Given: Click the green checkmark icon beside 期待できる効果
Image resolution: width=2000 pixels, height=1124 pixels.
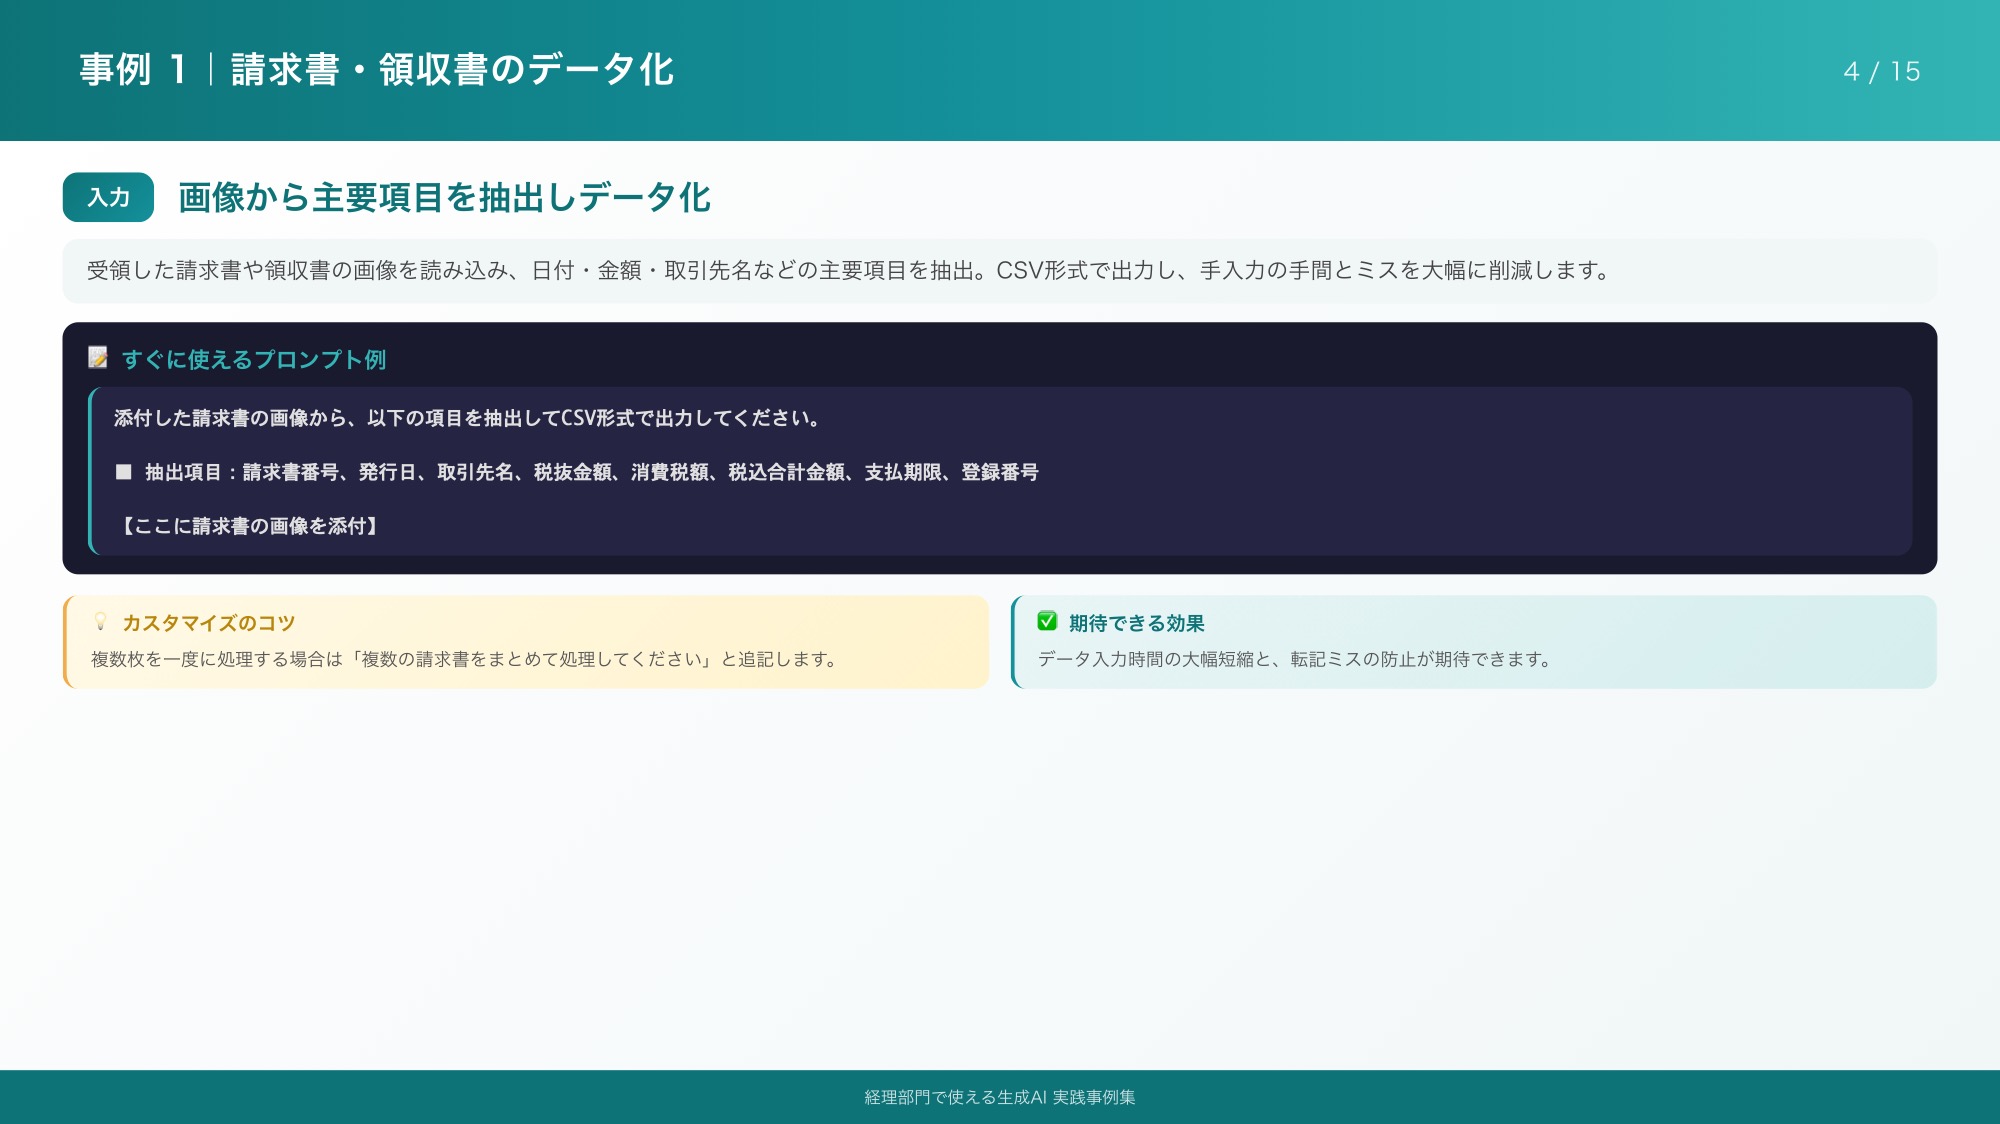Looking at the screenshot, I should pyautogui.click(x=1047, y=622).
